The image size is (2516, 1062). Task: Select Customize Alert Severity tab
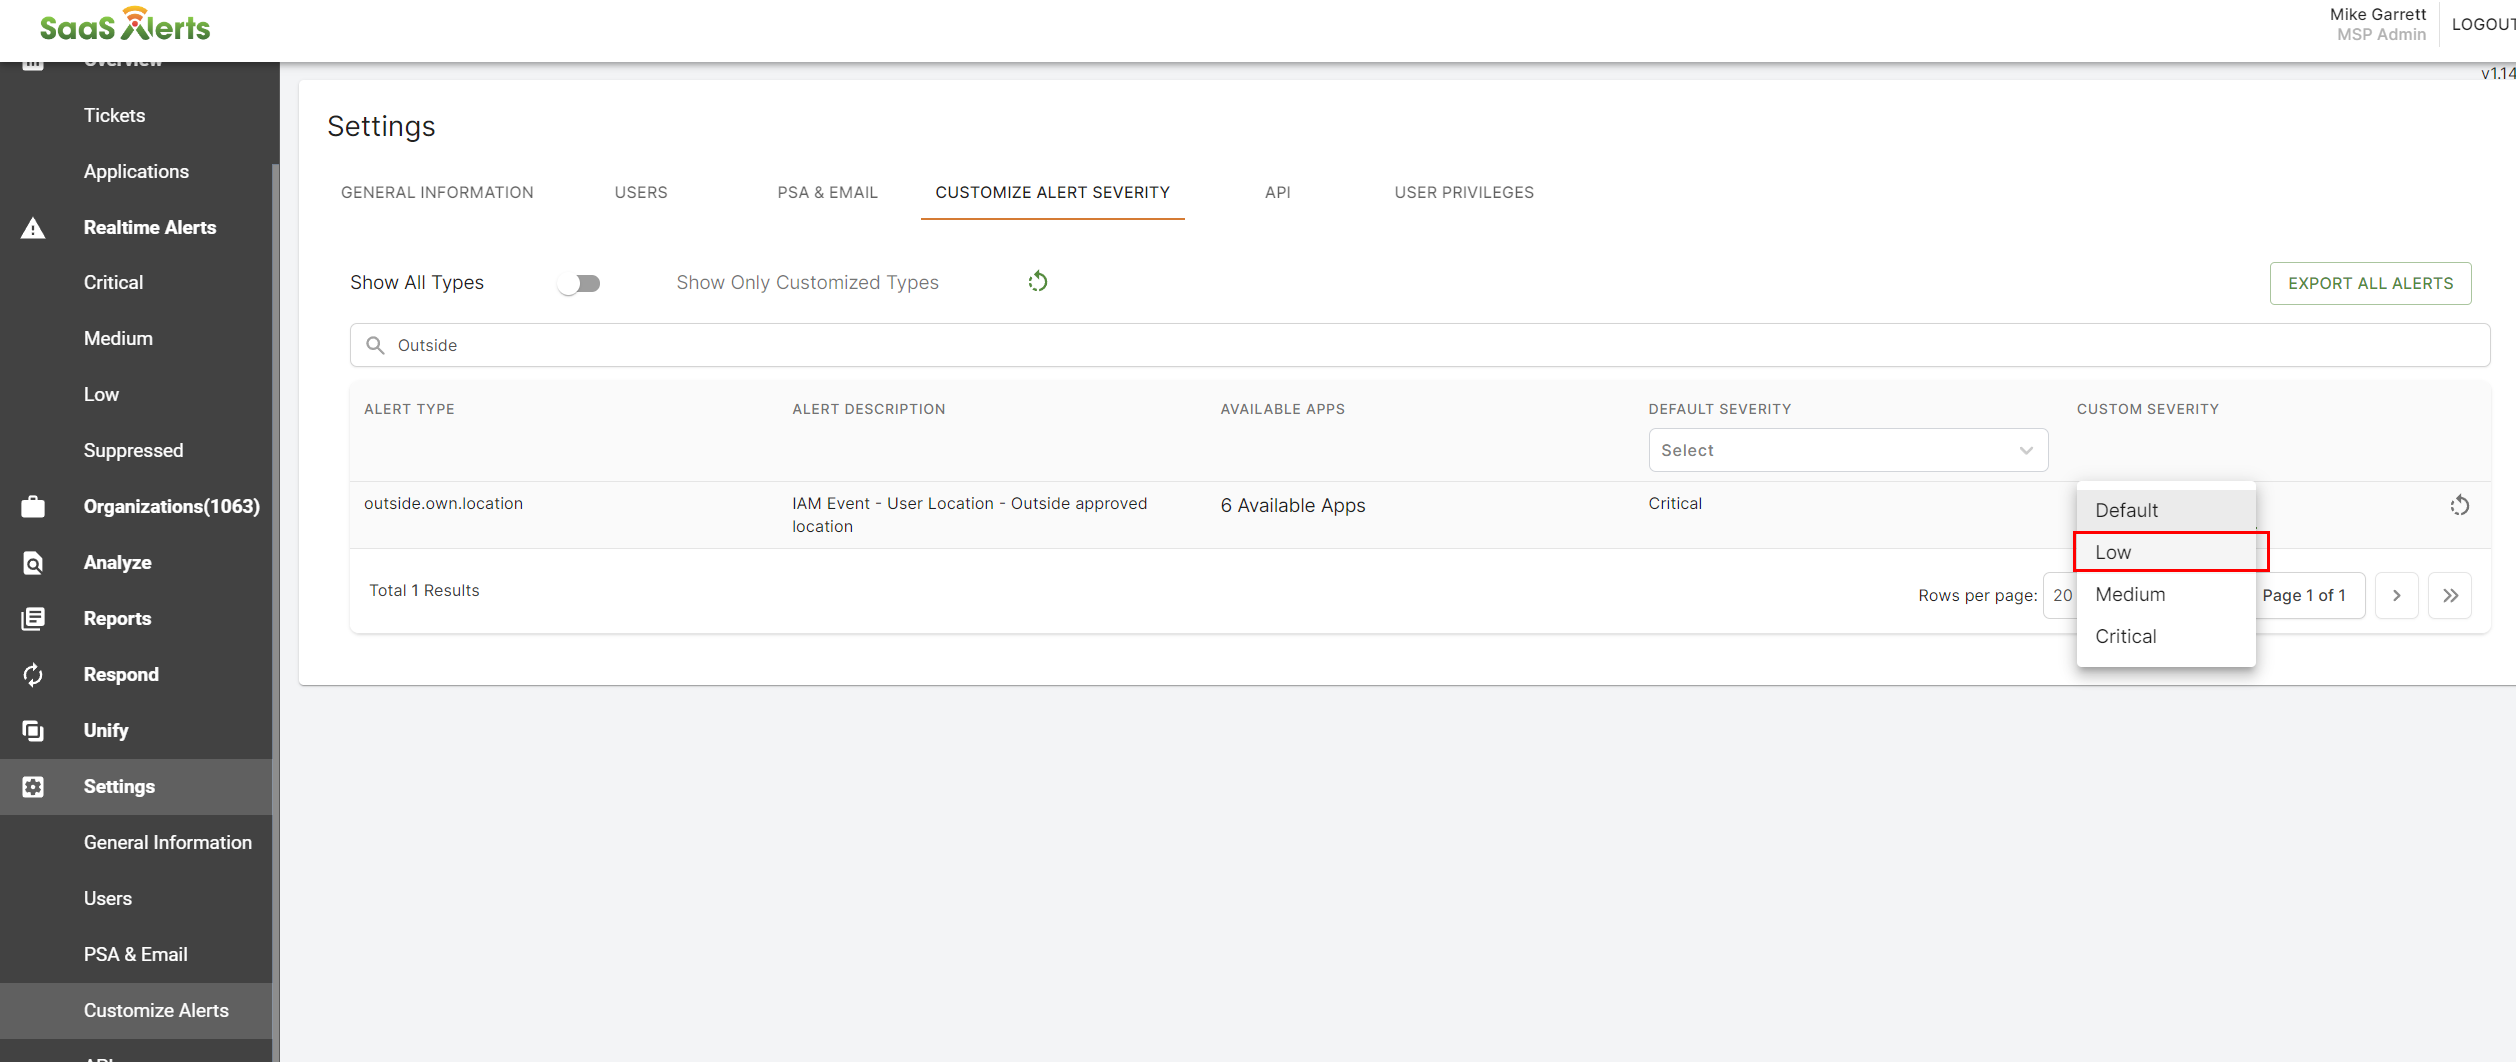[1053, 192]
